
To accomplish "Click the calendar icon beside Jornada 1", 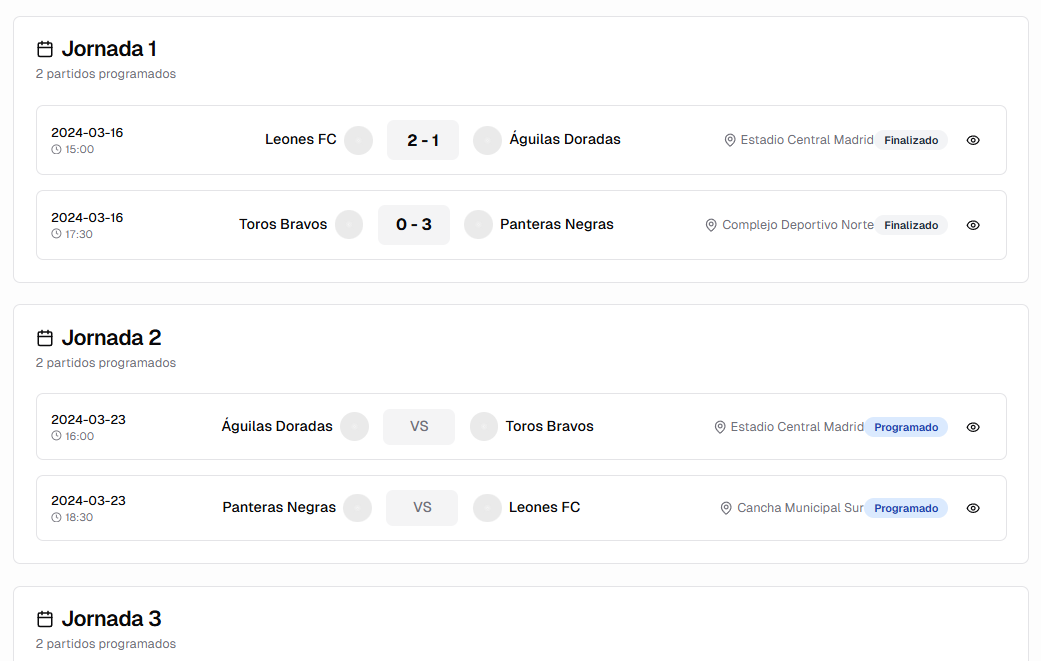I will coord(43,47).
